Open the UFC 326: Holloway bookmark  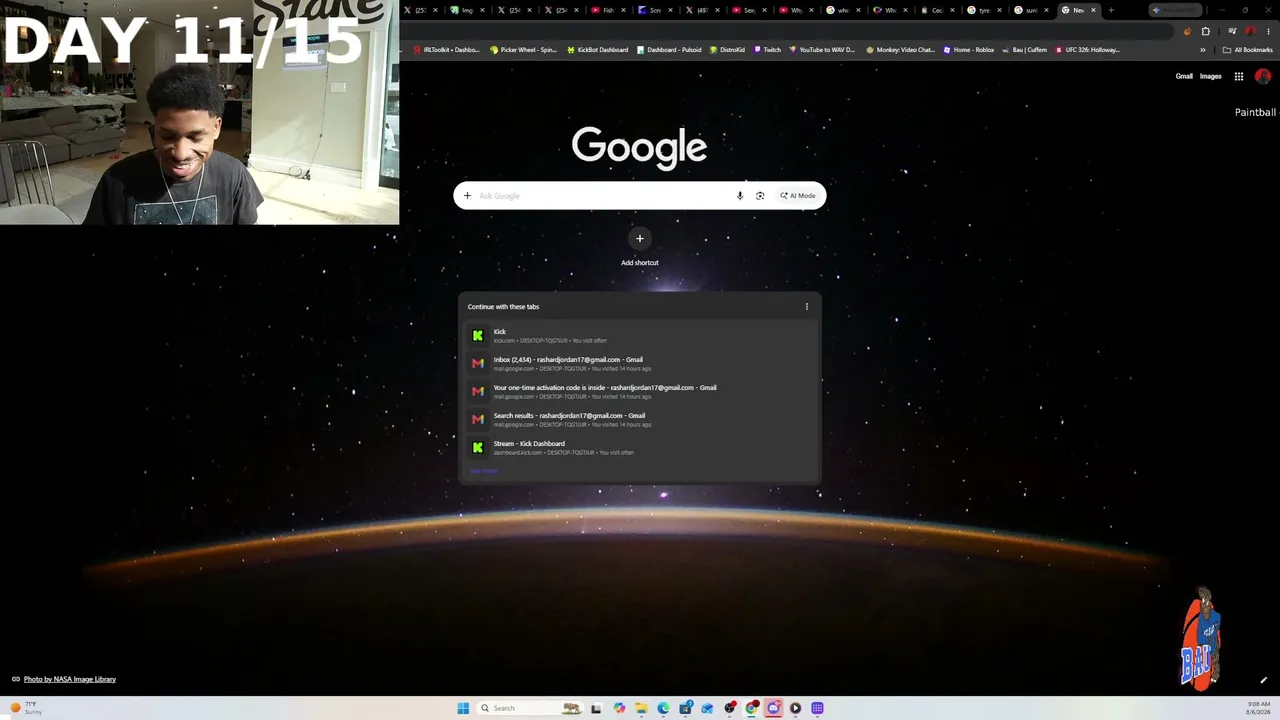click(x=1087, y=50)
